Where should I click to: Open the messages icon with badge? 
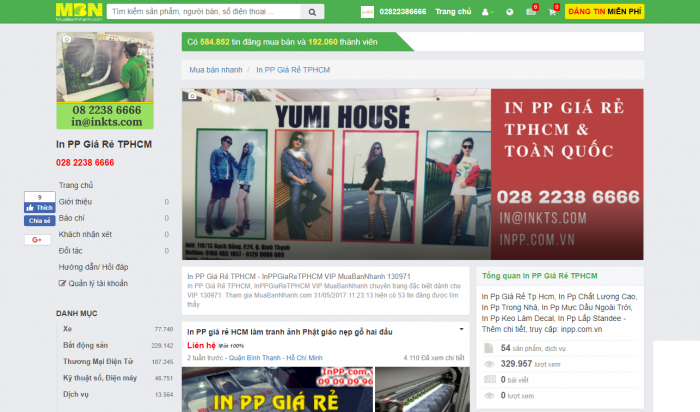pyautogui.click(x=531, y=12)
